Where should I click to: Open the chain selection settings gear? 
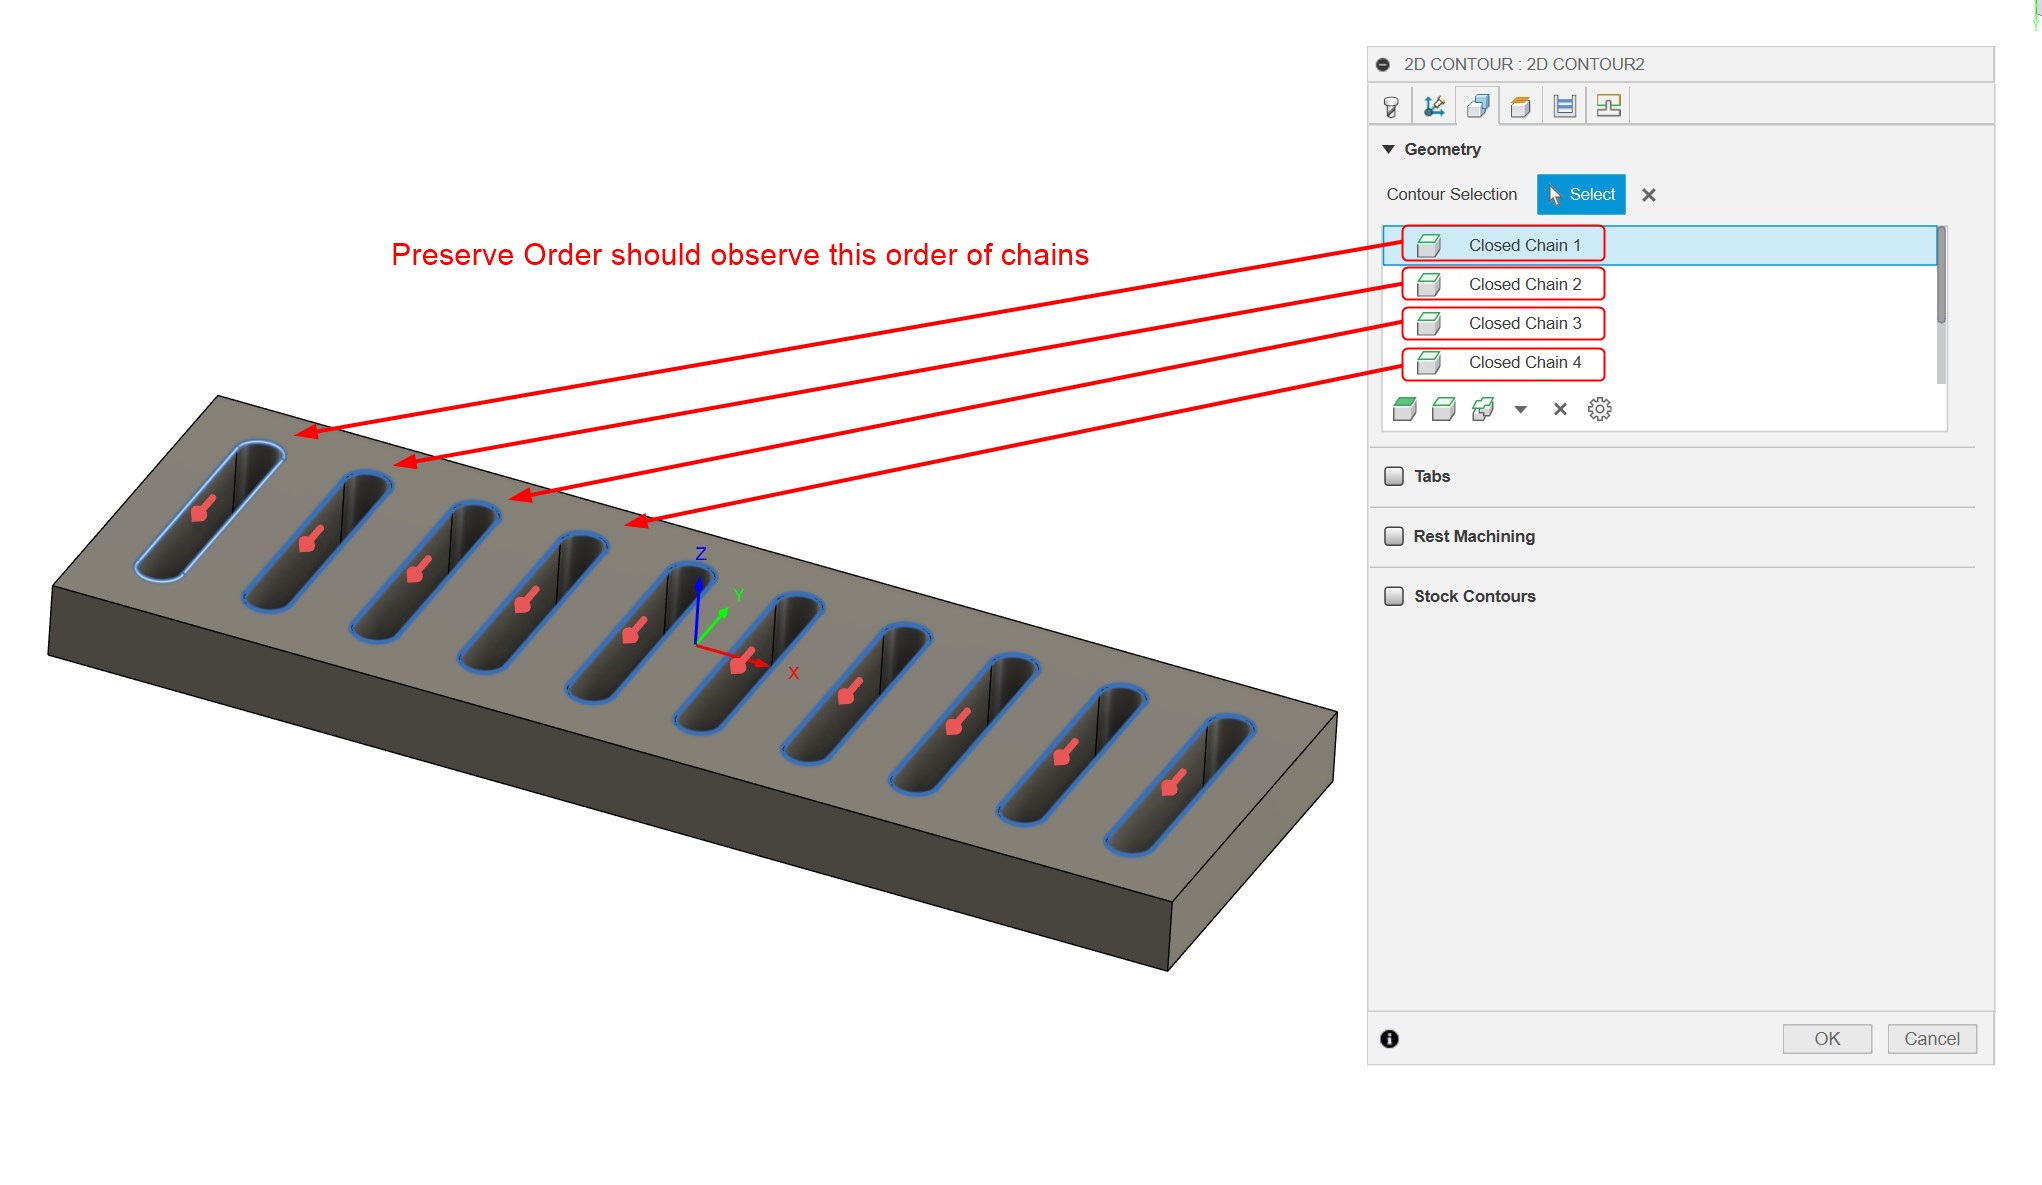click(1600, 409)
